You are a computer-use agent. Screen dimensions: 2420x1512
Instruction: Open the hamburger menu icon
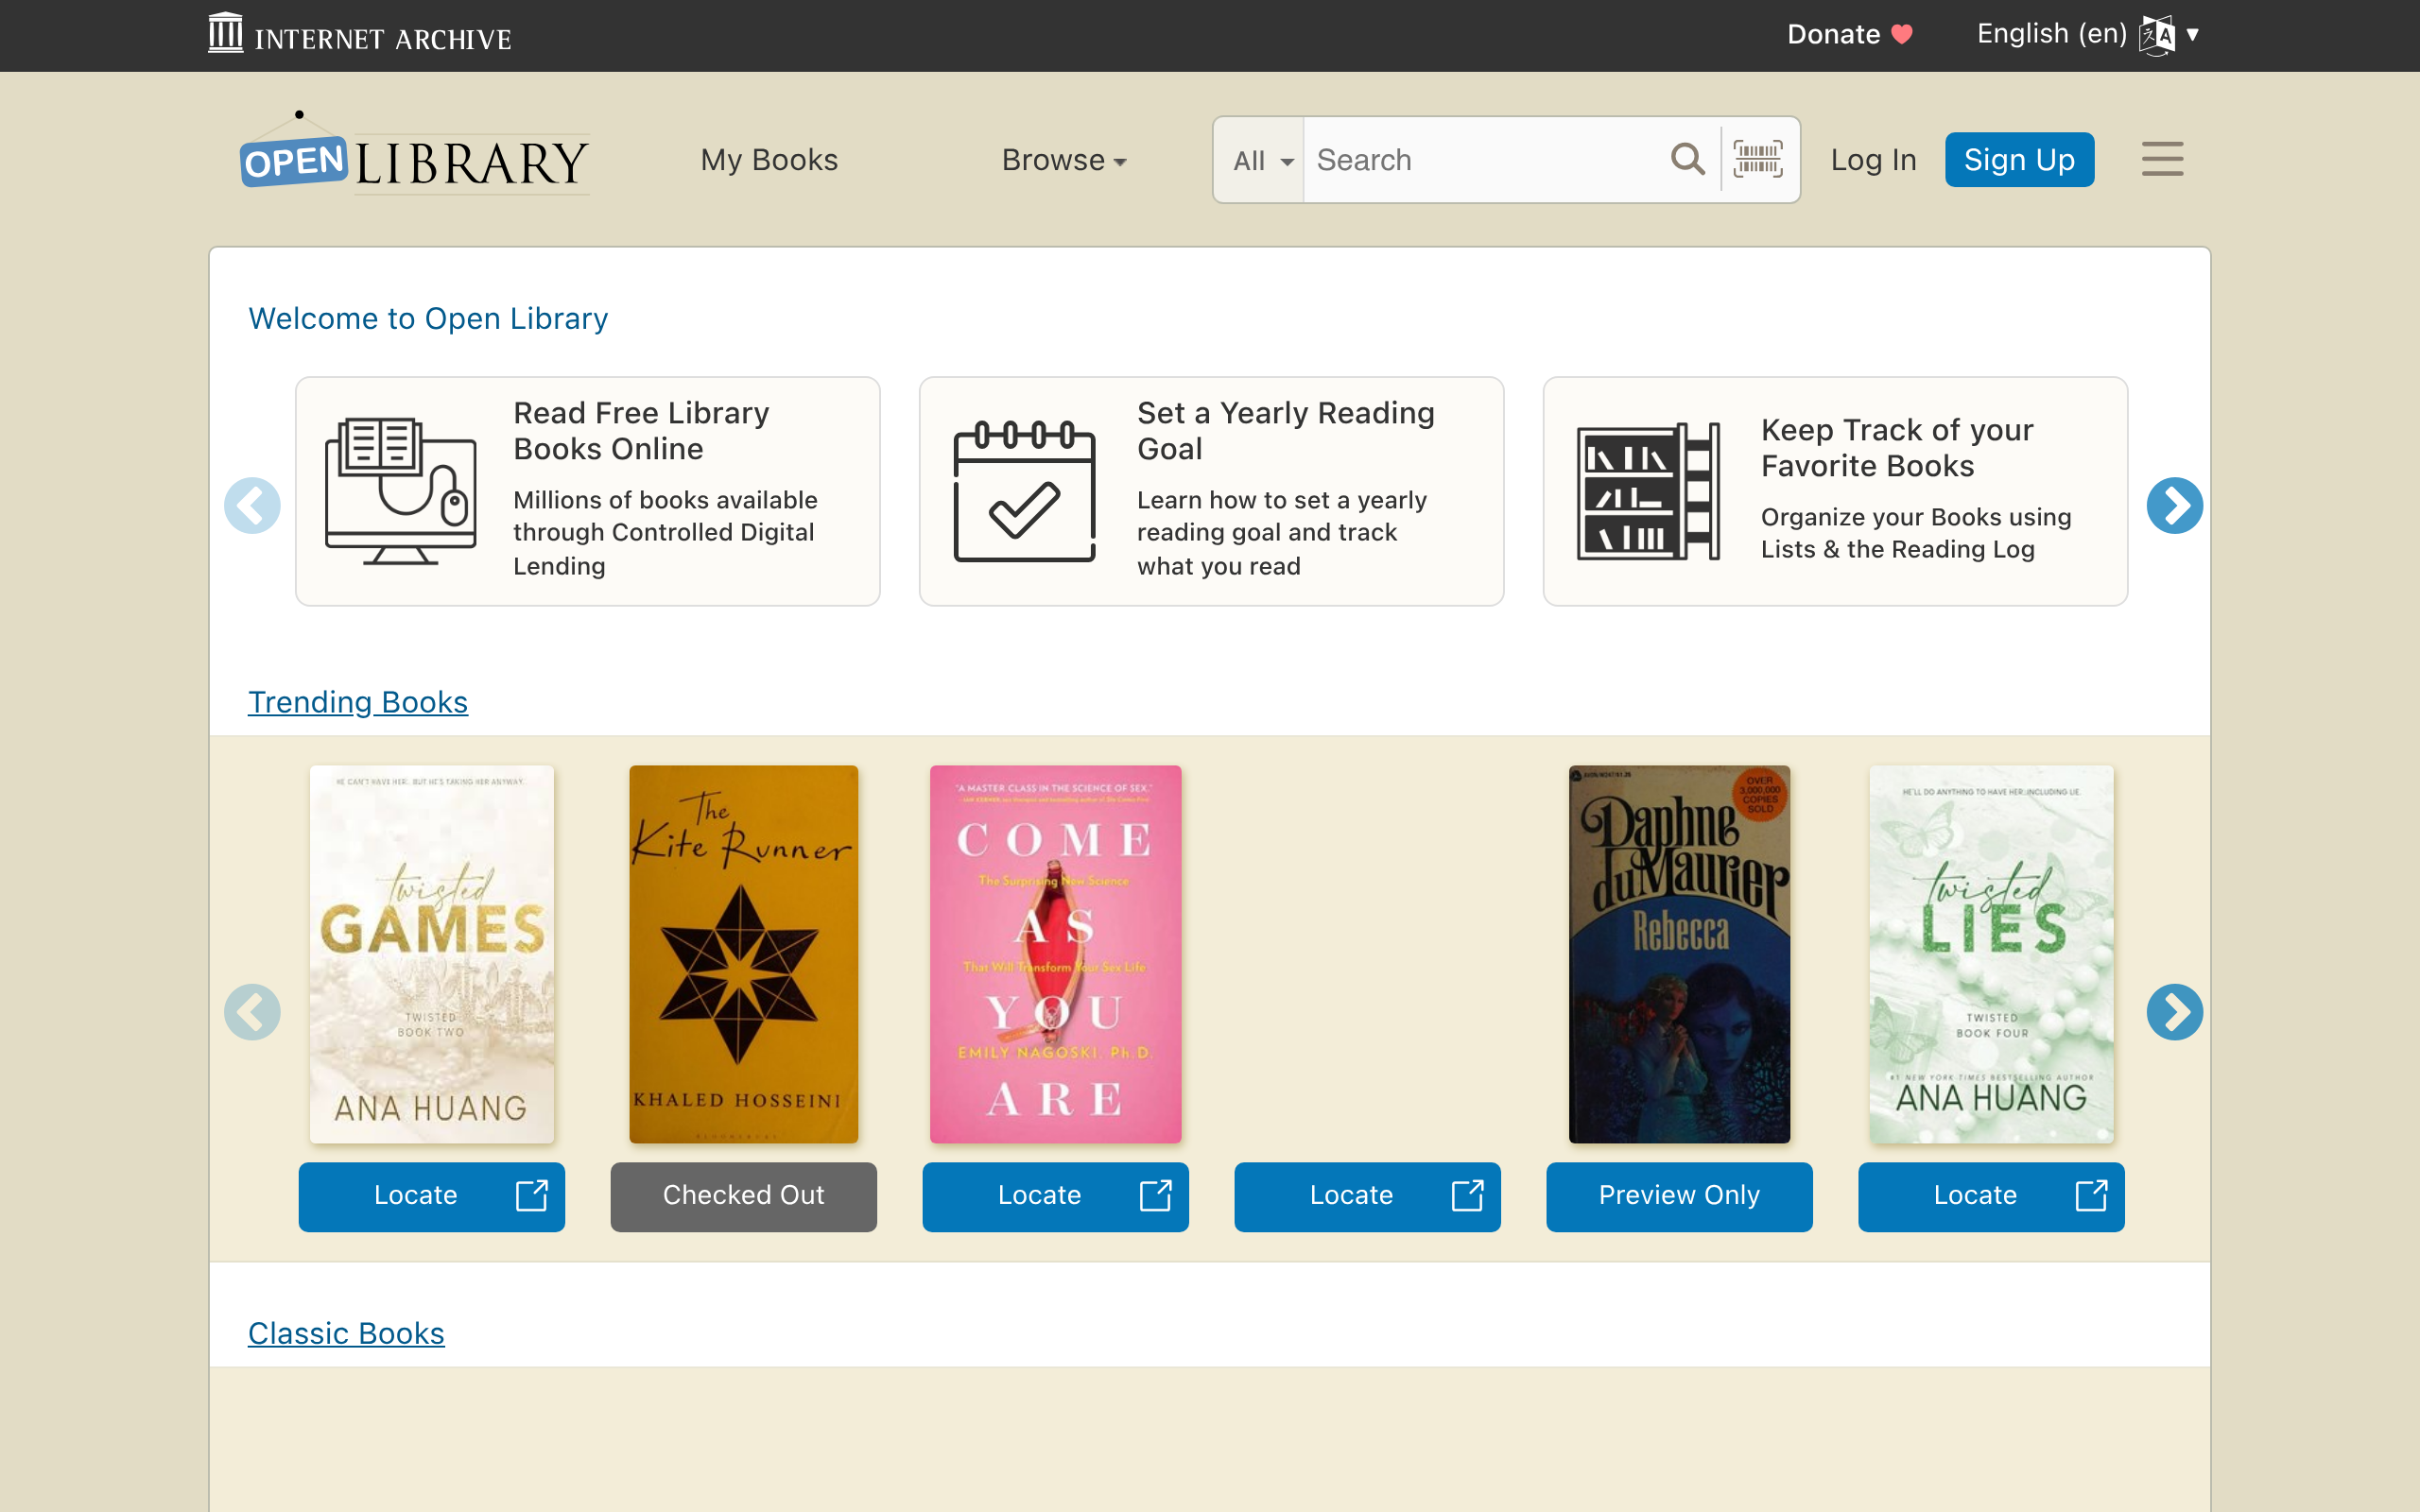click(2162, 159)
